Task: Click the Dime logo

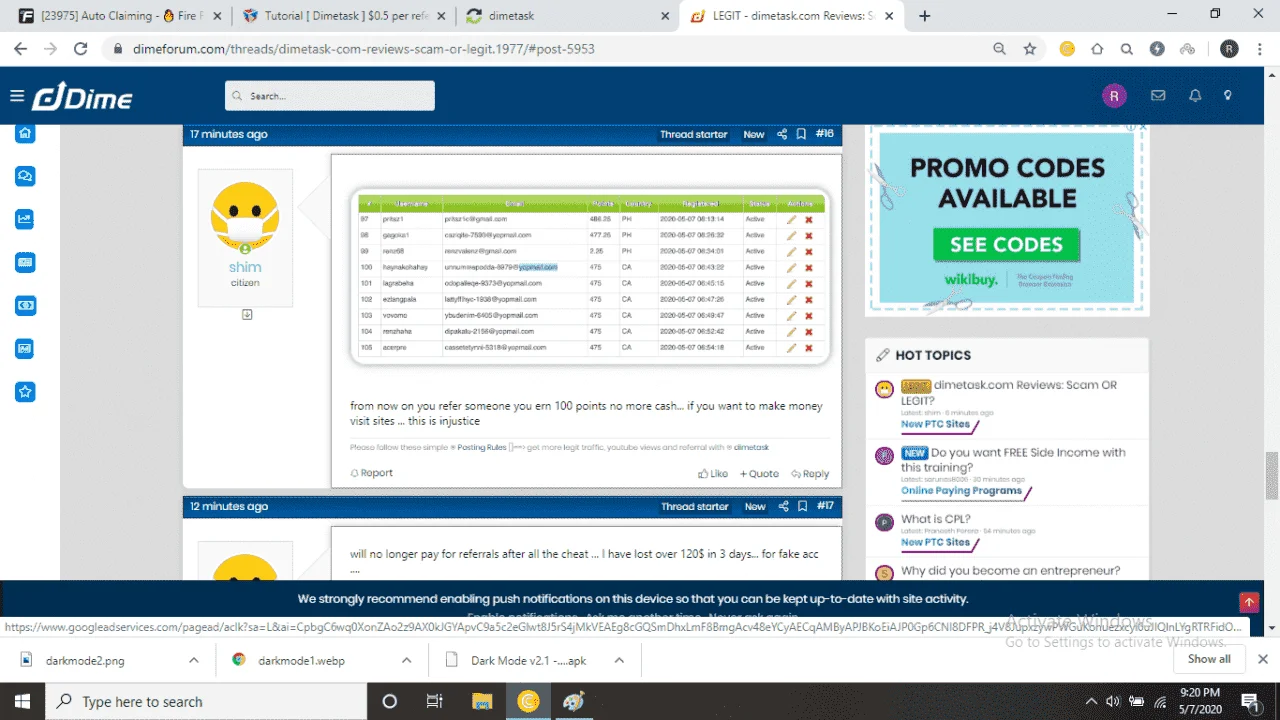Action: 82,96
